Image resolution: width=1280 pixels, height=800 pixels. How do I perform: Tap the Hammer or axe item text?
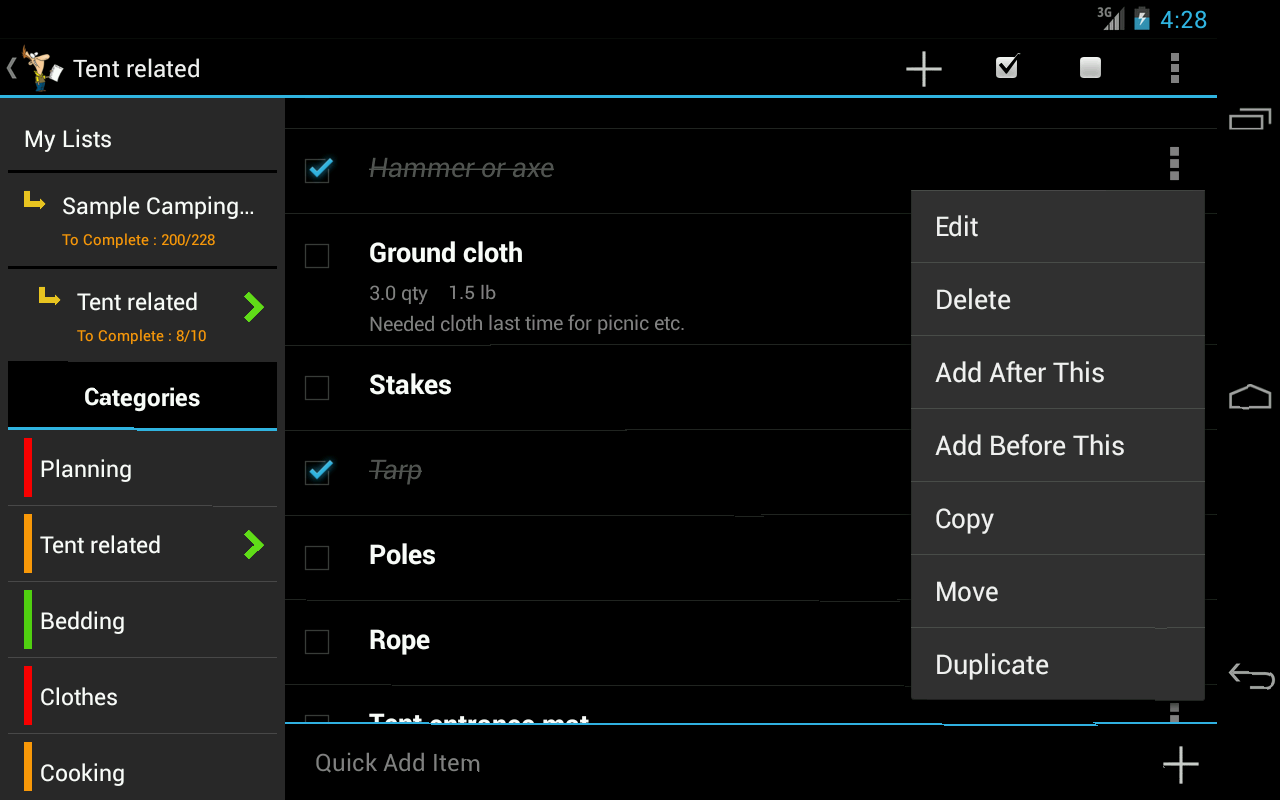tap(461, 168)
